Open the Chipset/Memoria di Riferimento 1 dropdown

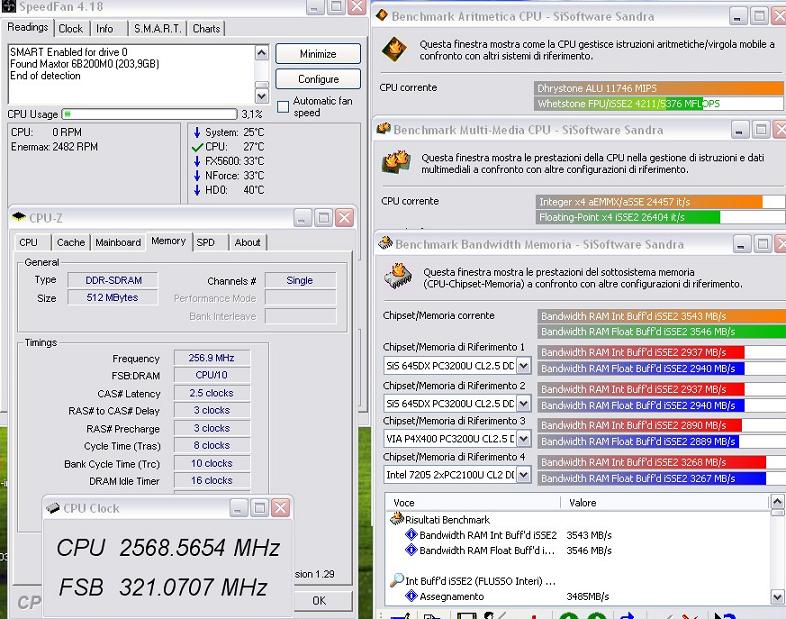[x=523, y=365]
